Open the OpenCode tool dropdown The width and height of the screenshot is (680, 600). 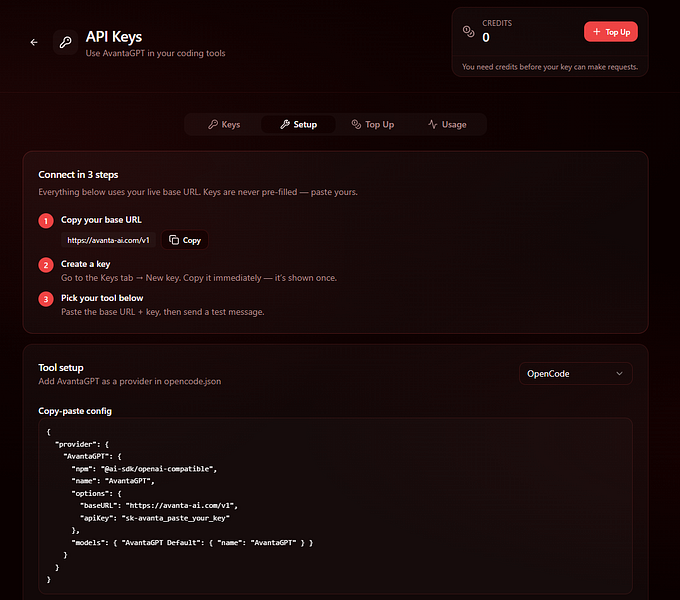click(x=575, y=374)
